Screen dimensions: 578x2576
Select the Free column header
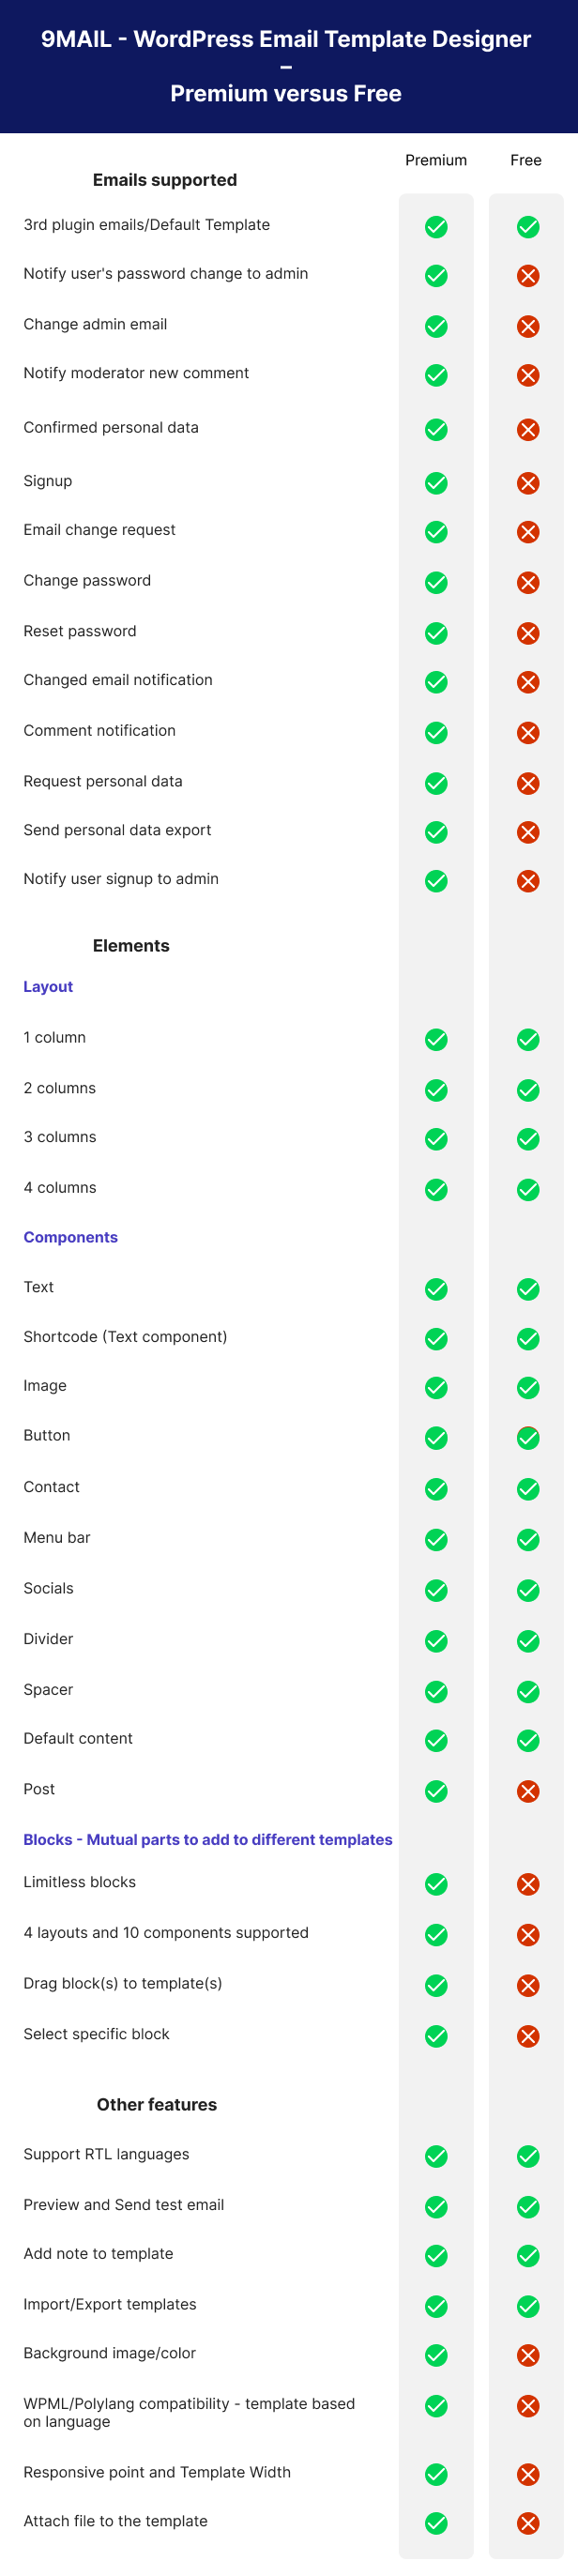point(526,160)
